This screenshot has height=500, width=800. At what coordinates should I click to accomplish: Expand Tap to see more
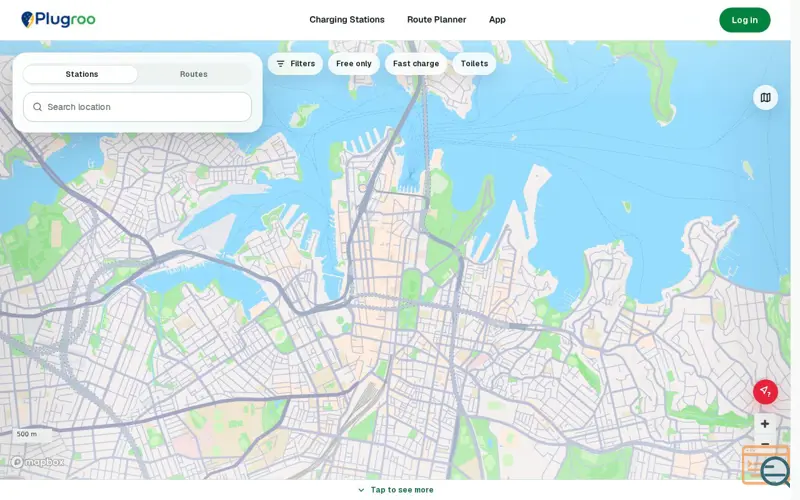[396, 490]
